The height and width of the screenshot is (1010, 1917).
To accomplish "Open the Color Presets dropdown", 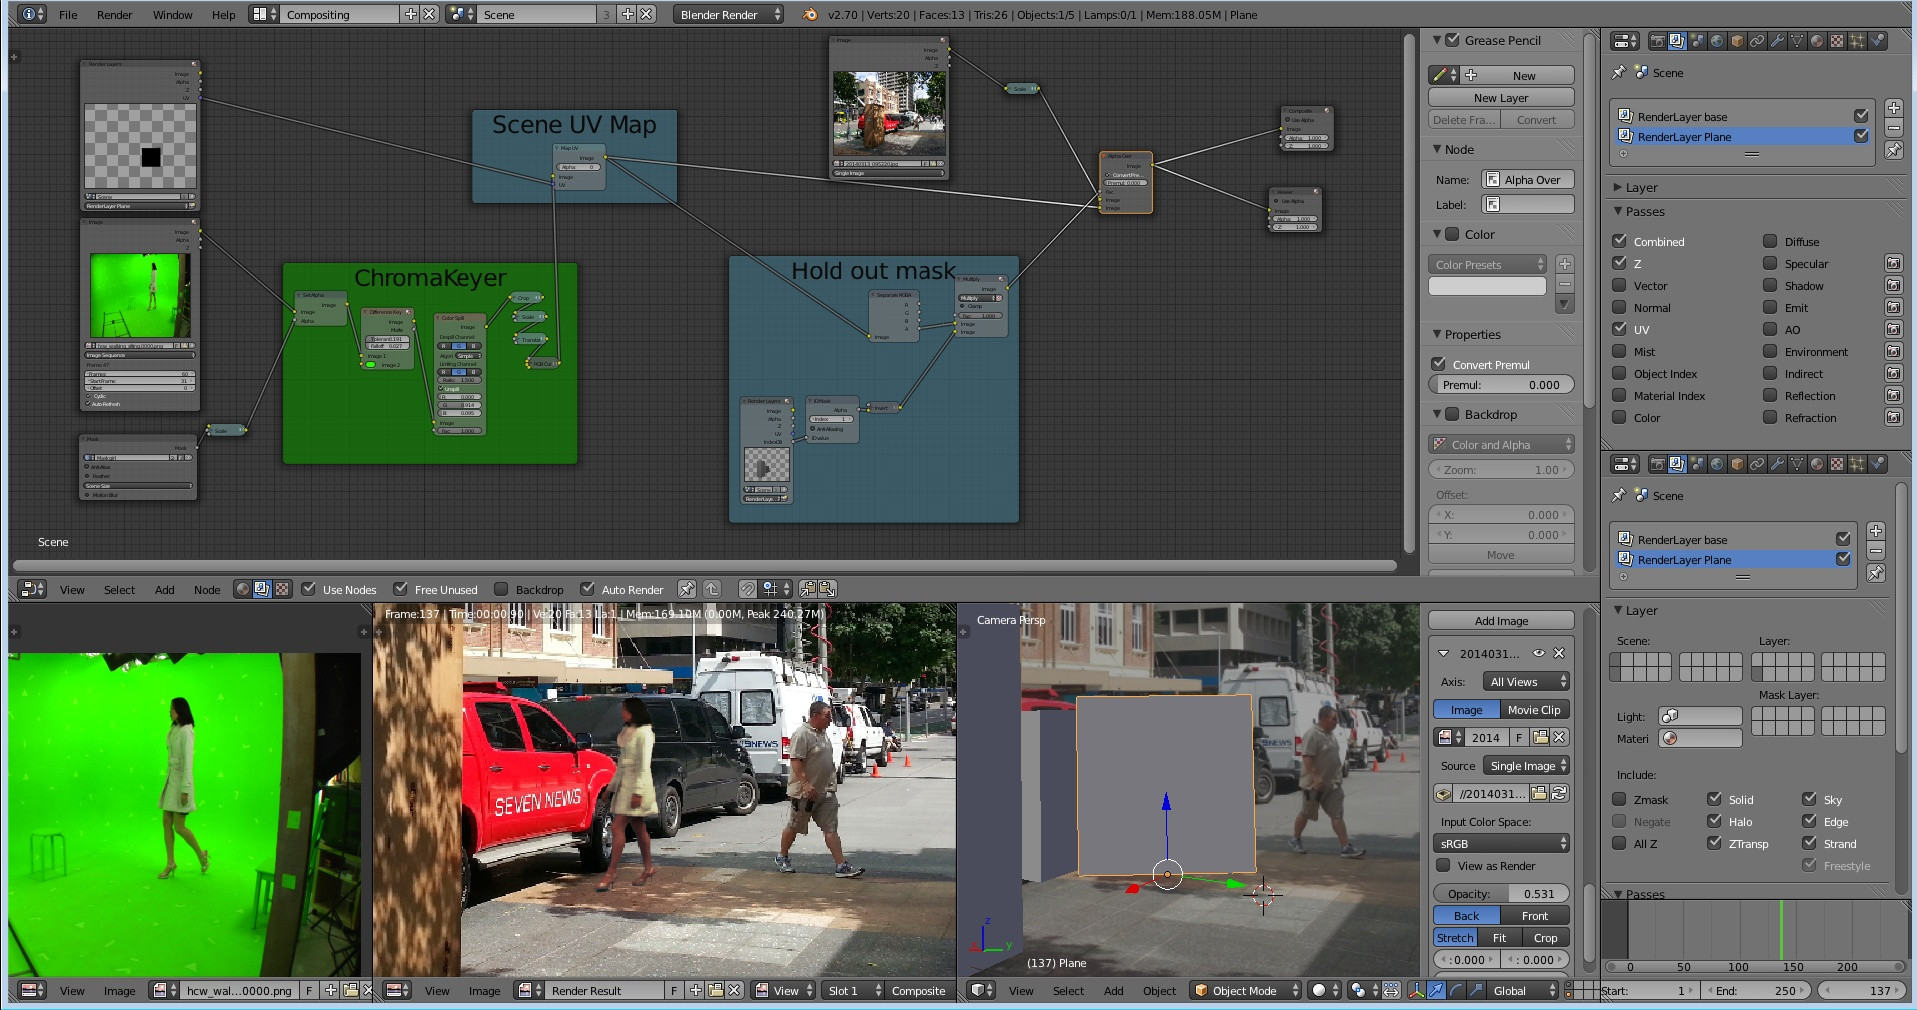I will tap(1488, 264).
